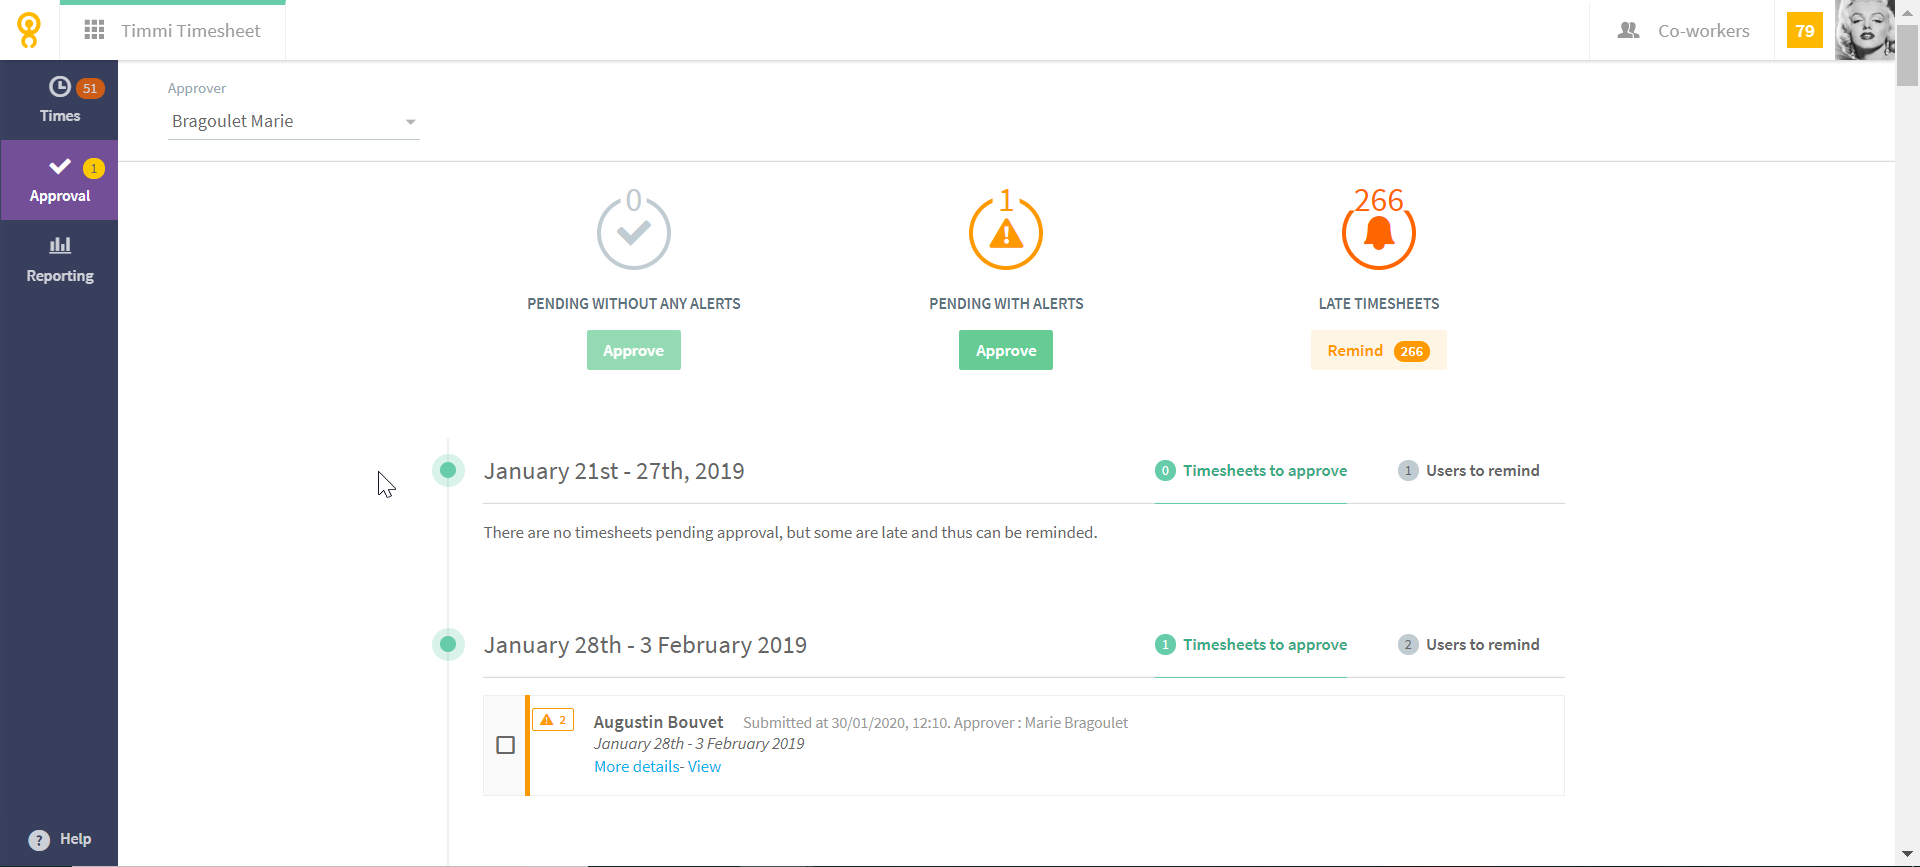Select the January 28th - 3 February timeline marker
Image resolution: width=1920 pixels, height=867 pixels.
pos(448,644)
